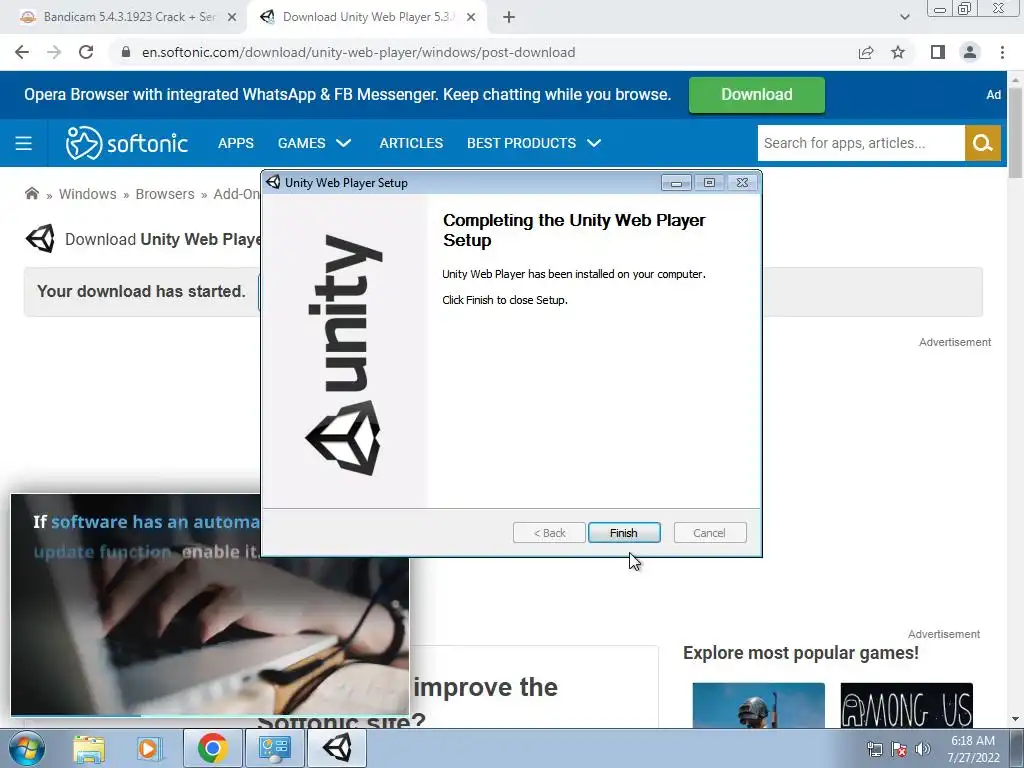Screen dimensions: 1024x768
Task: Click the Among Us game thumbnail
Action: [906, 705]
